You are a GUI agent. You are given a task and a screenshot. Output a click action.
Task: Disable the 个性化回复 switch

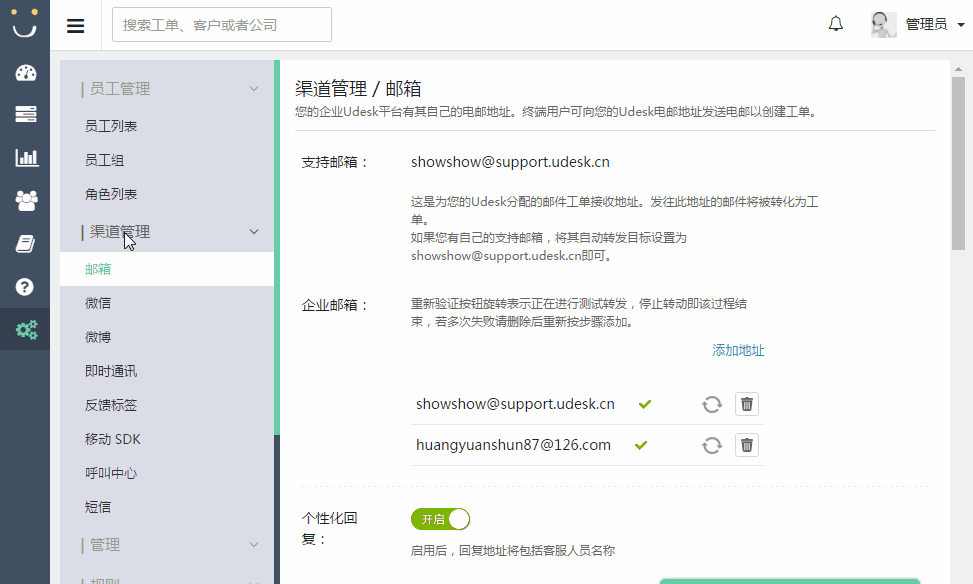tap(440, 519)
